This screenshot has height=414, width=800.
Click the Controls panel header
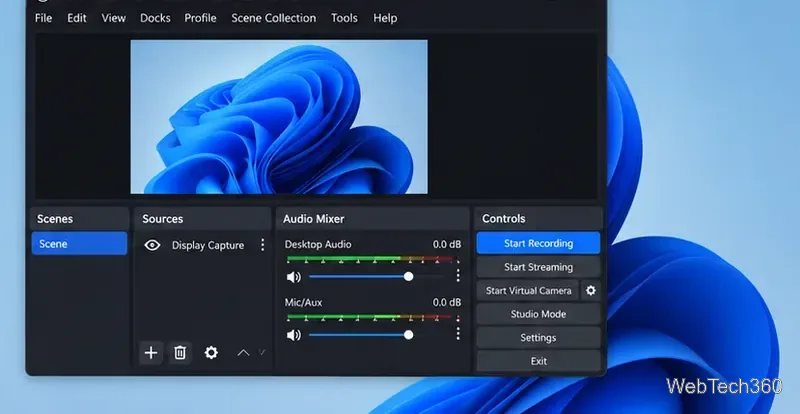coord(538,218)
